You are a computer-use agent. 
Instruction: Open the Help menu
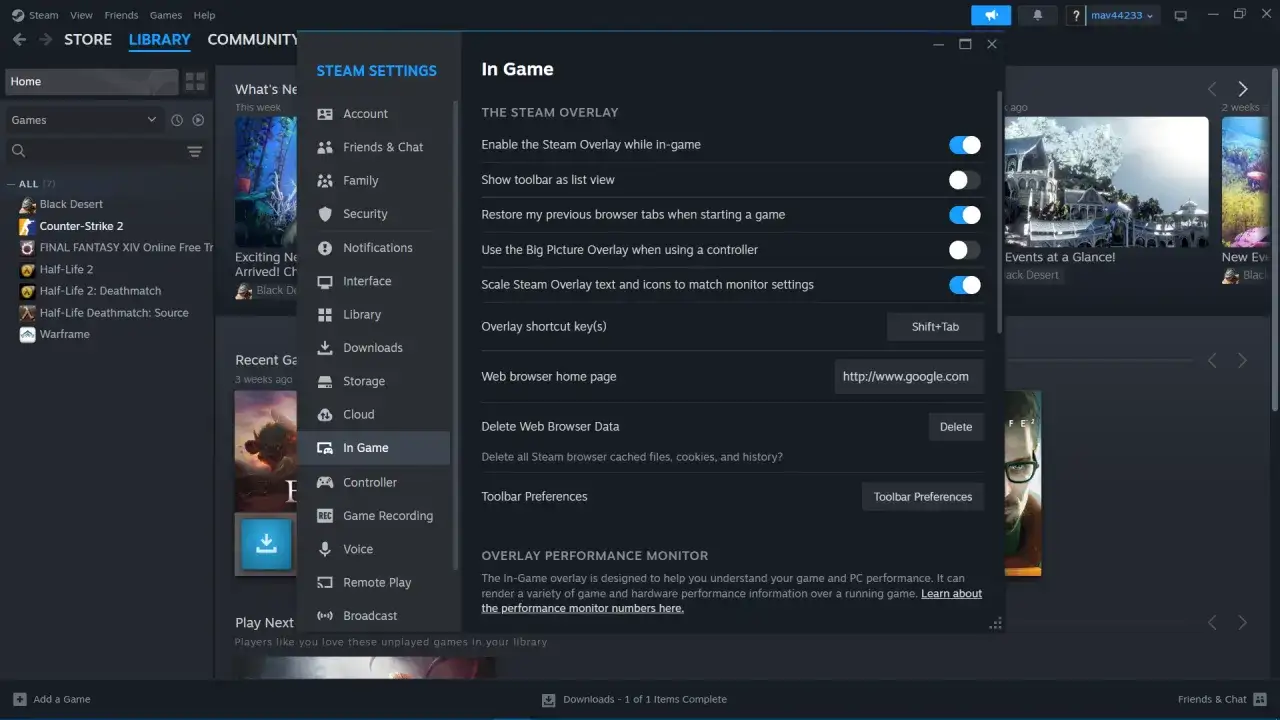[x=204, y=15]
